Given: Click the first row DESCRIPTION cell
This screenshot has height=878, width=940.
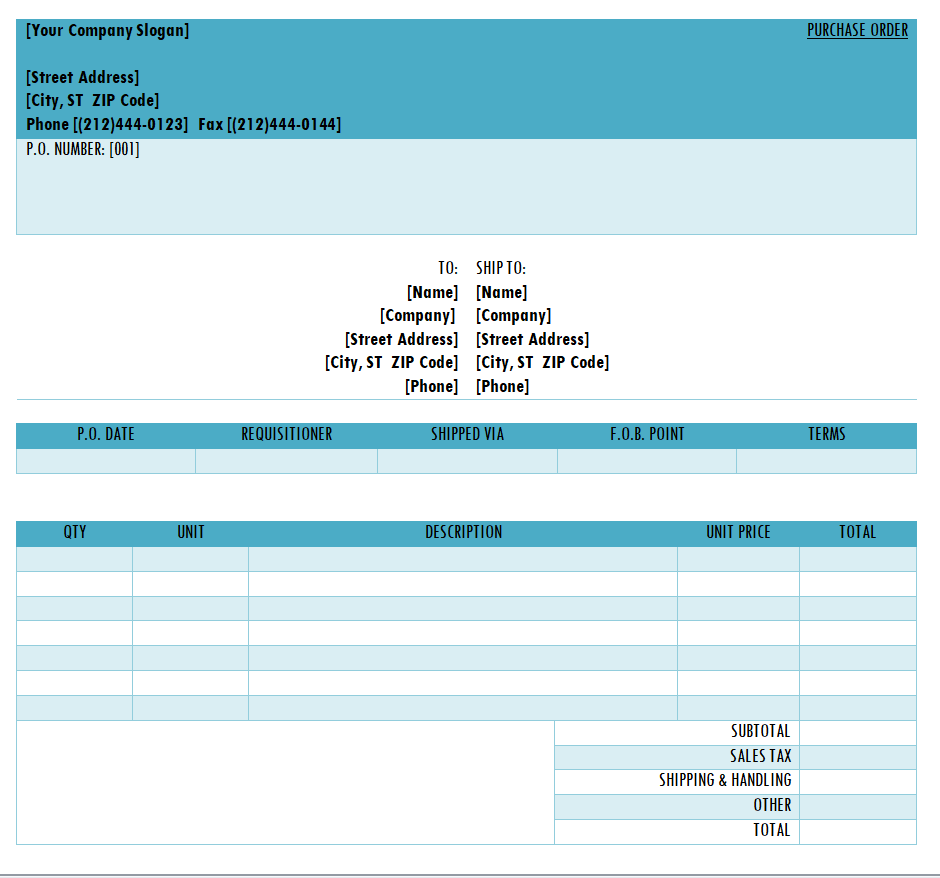Looking at the screenshot, I should [x=463, y=559].
